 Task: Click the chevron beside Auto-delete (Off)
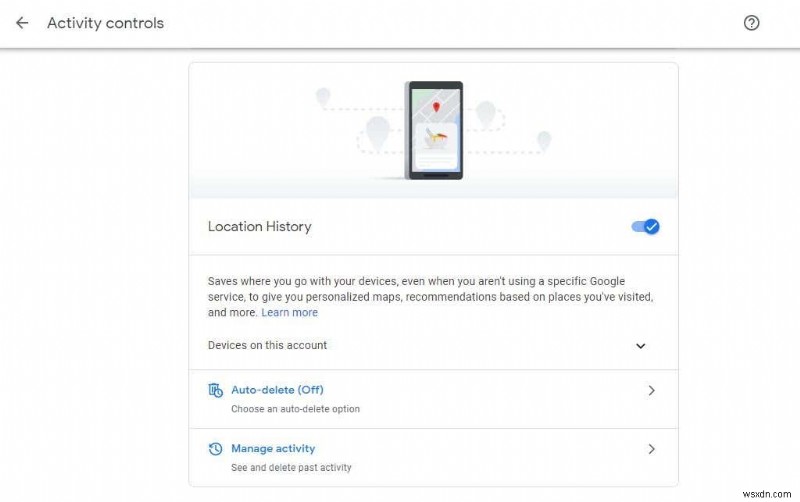click(x=651, y=391)
